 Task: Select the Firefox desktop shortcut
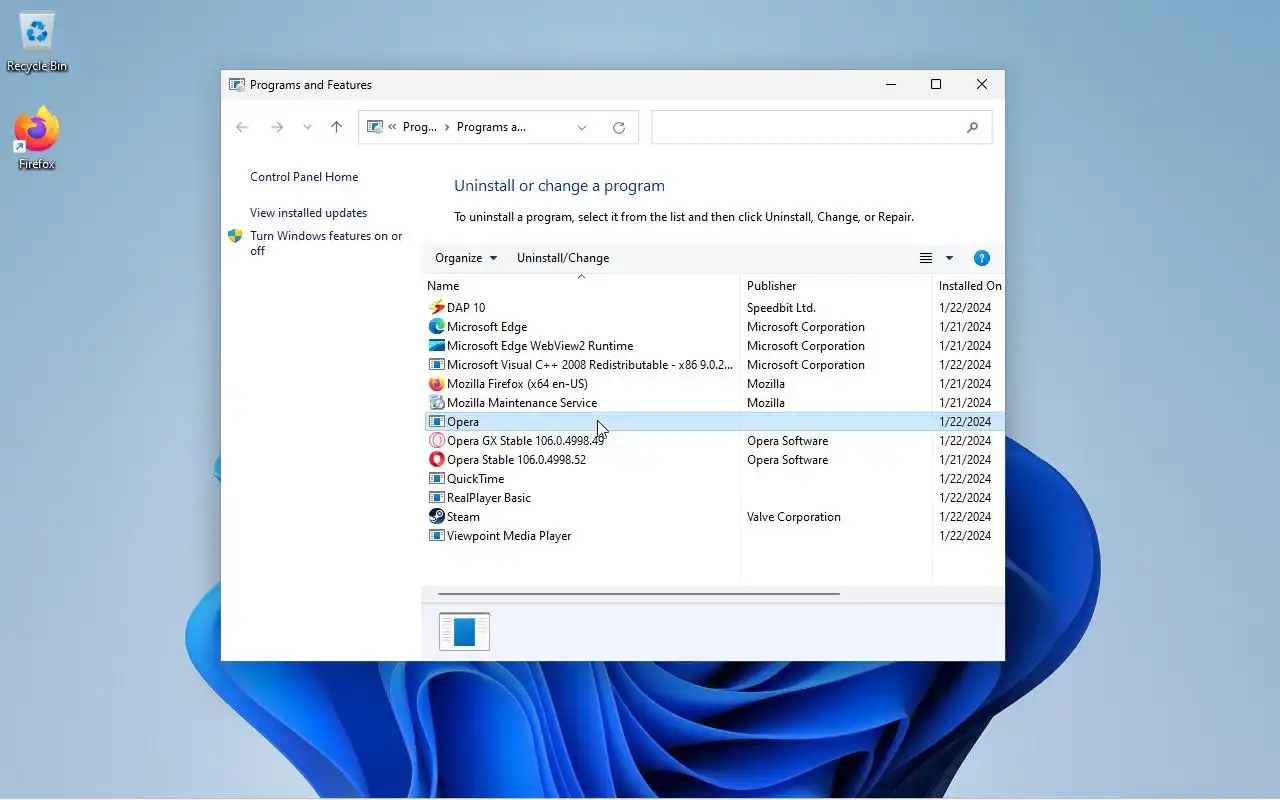point(37,138)
